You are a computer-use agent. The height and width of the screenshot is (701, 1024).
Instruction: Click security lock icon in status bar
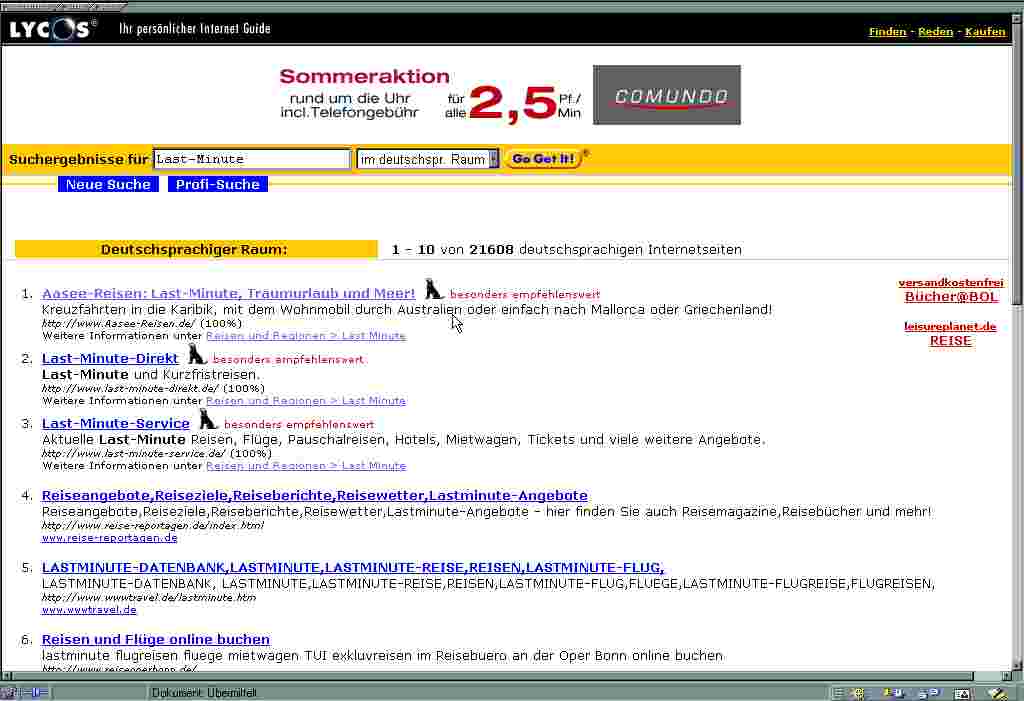click(x=9, y=693)
